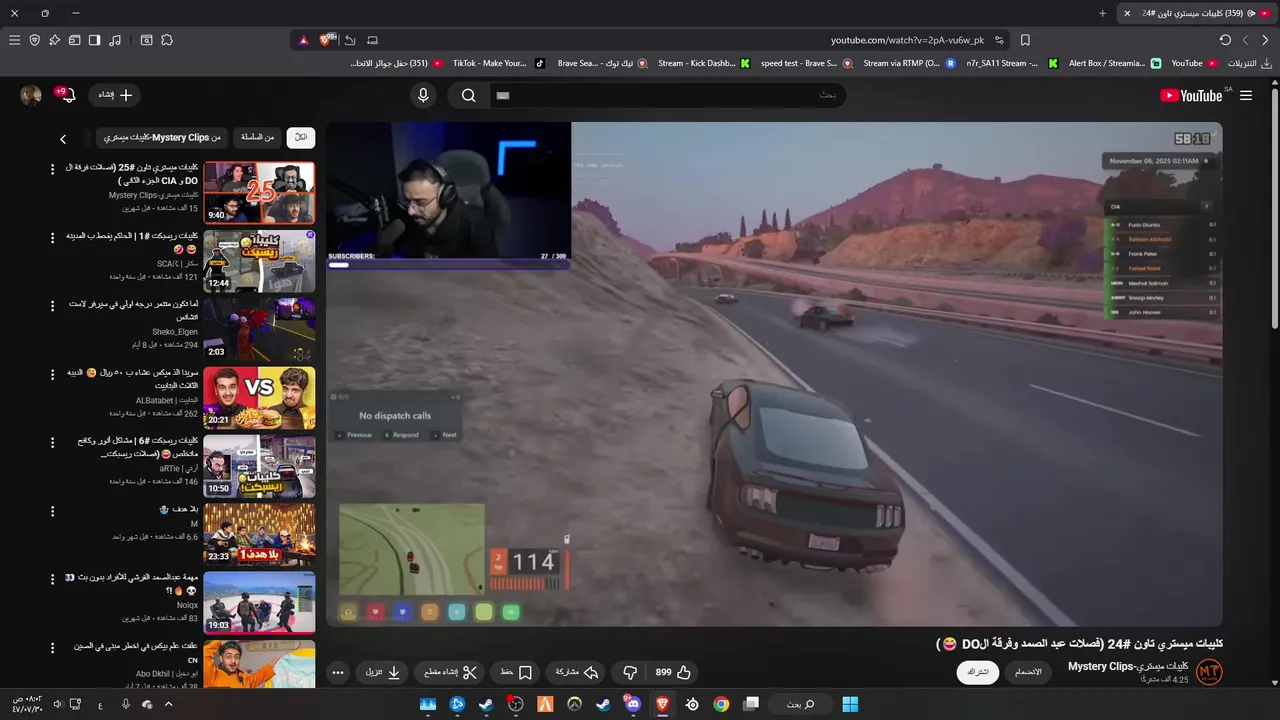Select the 'من السلسلة' filter chip
This screenshot has height=720, width=1280.
[257, 137]
